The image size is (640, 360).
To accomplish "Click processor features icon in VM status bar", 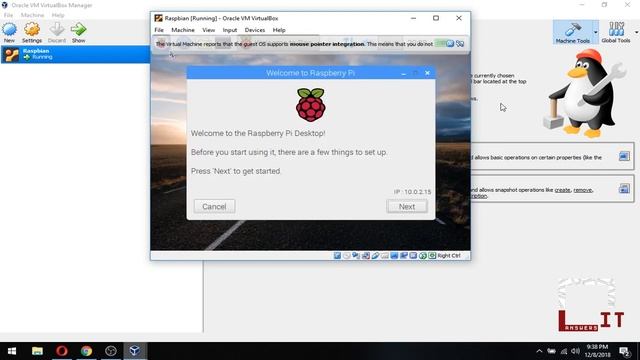I will tap(413, 256).
